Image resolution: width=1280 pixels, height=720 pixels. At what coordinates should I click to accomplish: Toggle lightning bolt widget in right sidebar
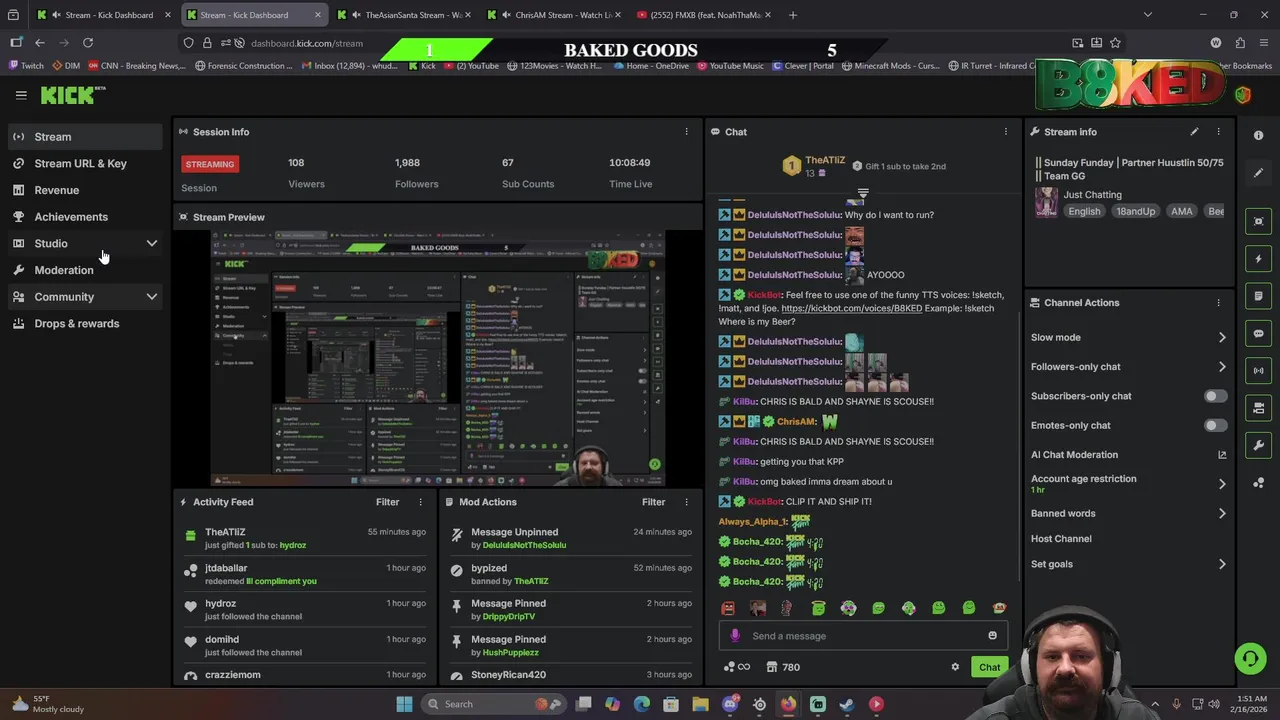(1259, 259)
